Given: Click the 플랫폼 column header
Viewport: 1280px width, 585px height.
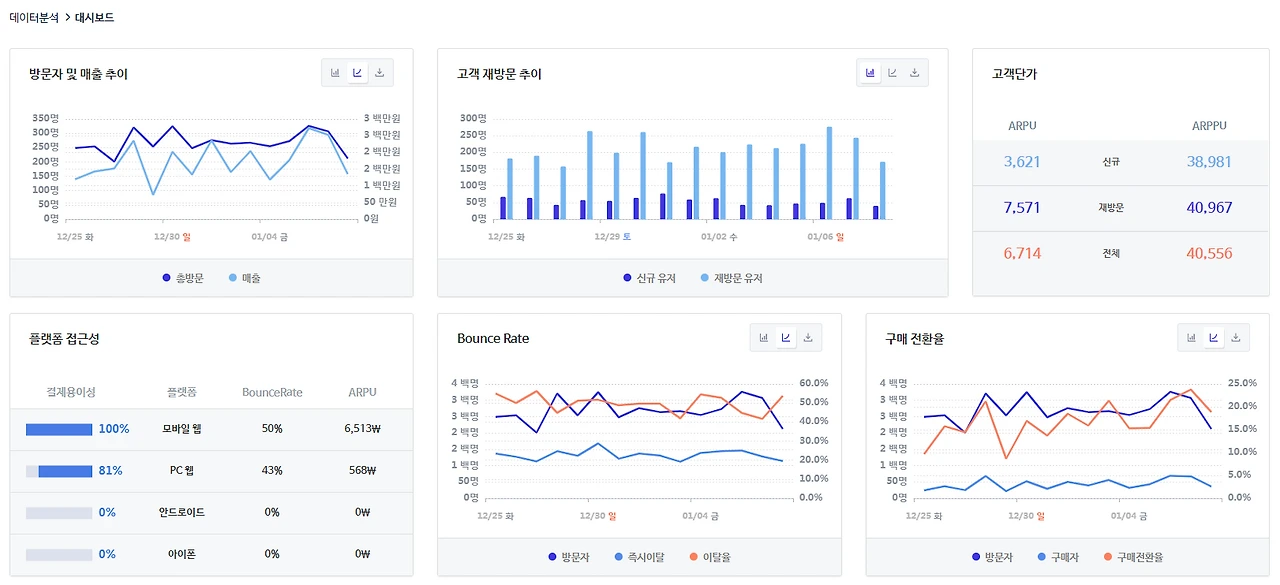Looking at the screenshot, I should [182, 392].
